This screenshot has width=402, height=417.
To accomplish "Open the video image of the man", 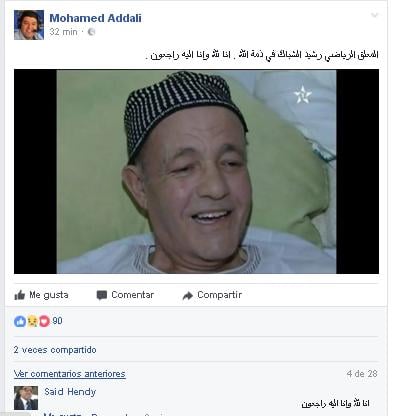I will [x=196, y=171].
